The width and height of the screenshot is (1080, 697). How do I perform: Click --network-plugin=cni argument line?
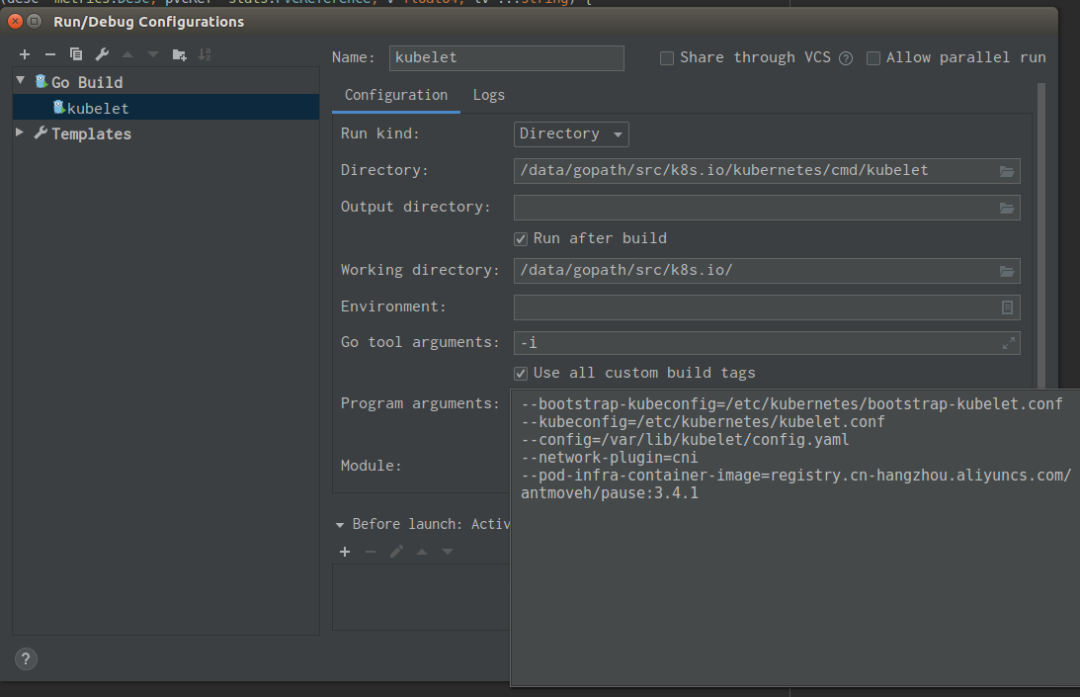tap(609, 457)
